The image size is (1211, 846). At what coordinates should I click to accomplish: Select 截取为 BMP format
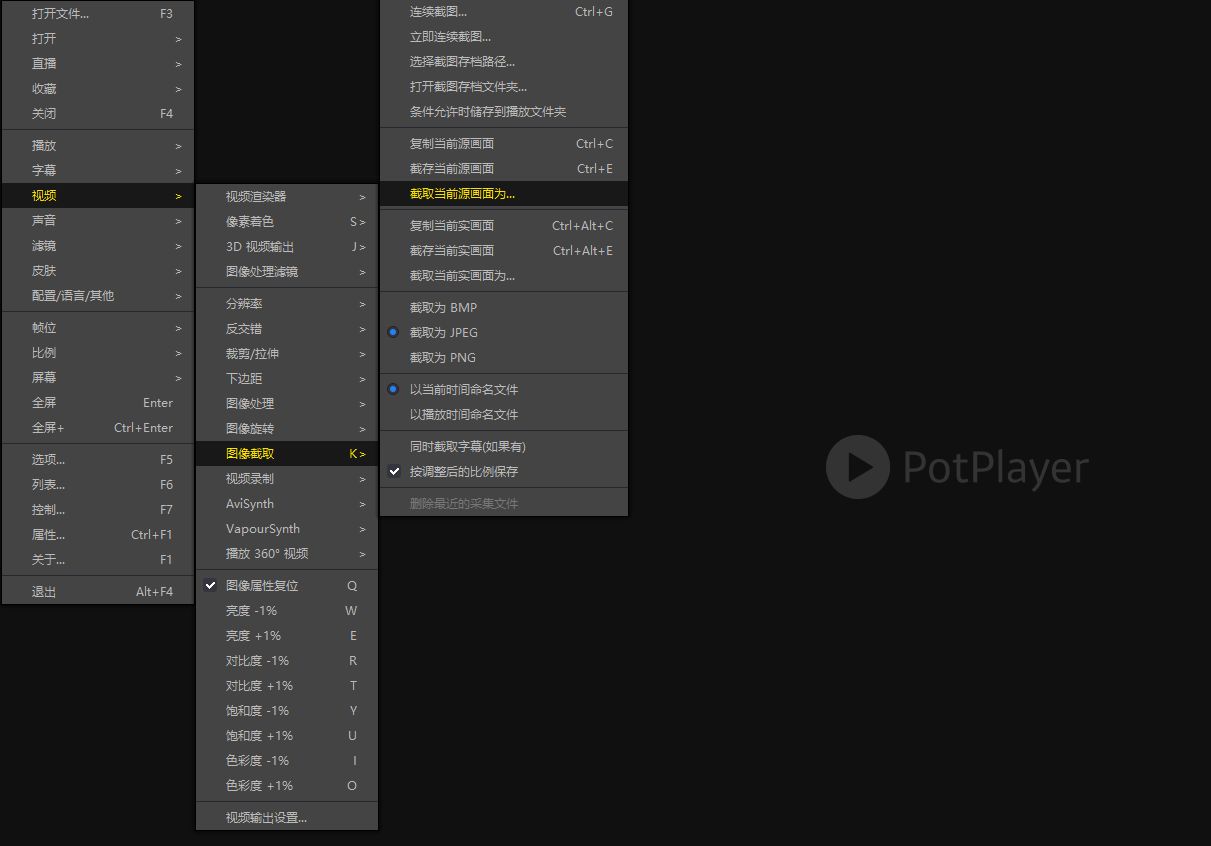pyautogui.click(x=504, y=307)
